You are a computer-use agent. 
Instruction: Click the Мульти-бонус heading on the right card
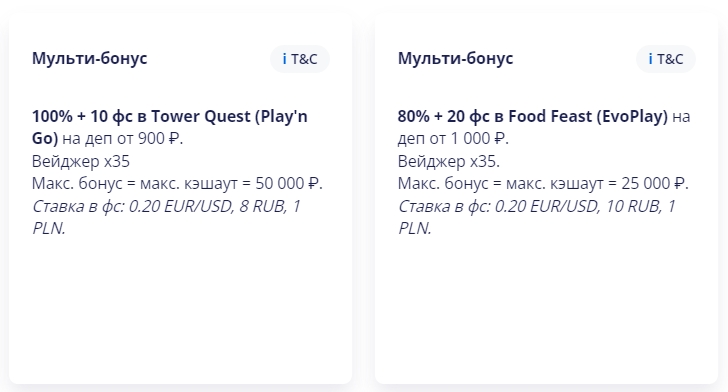455,59
